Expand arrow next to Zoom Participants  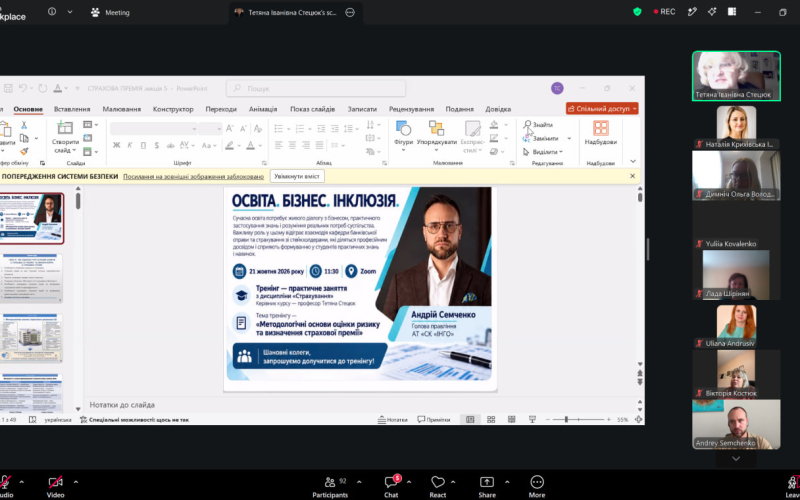click(359, 482)
